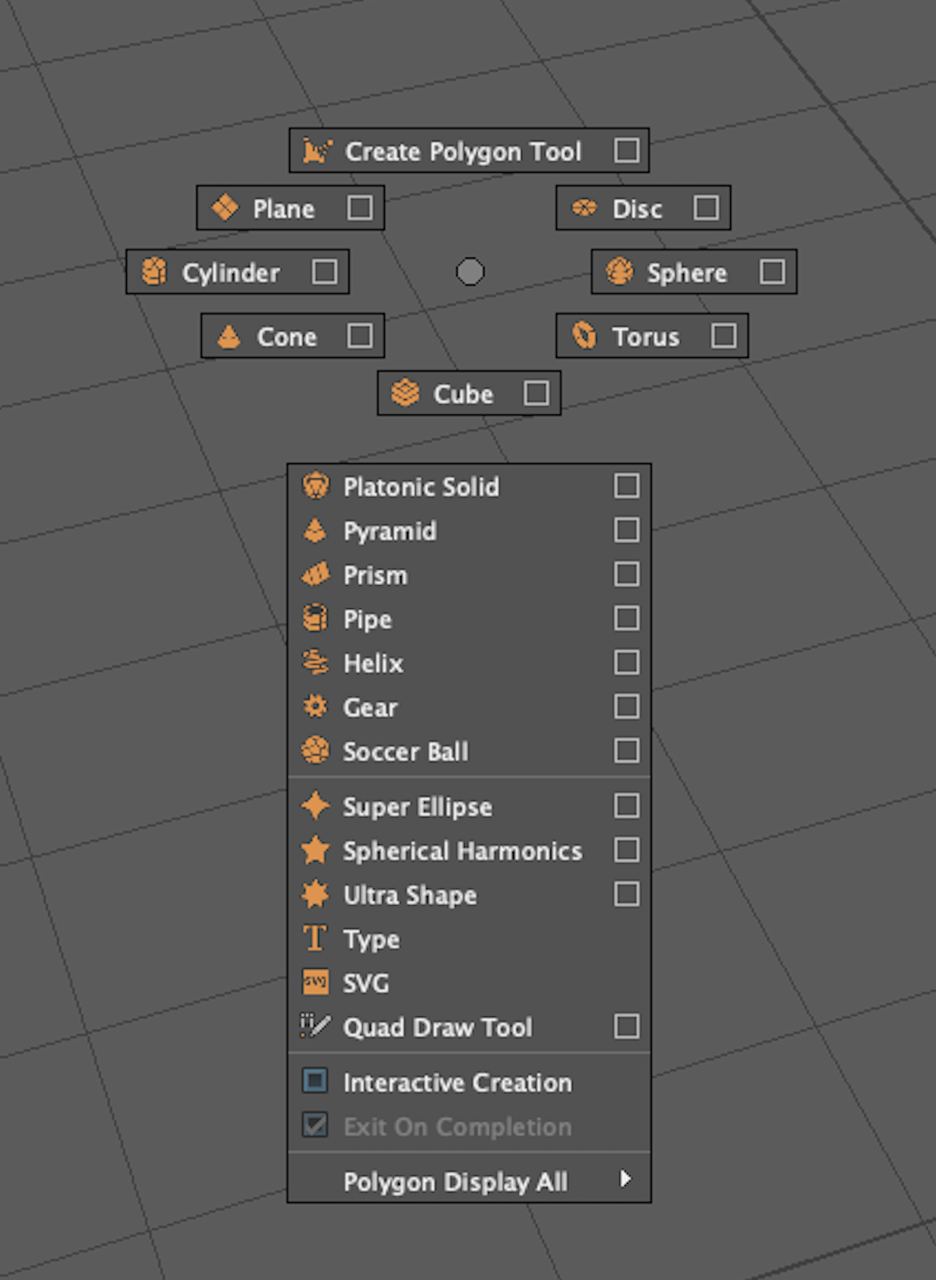Open Prism options box
936x1280 pixels.
coord(627,574)
